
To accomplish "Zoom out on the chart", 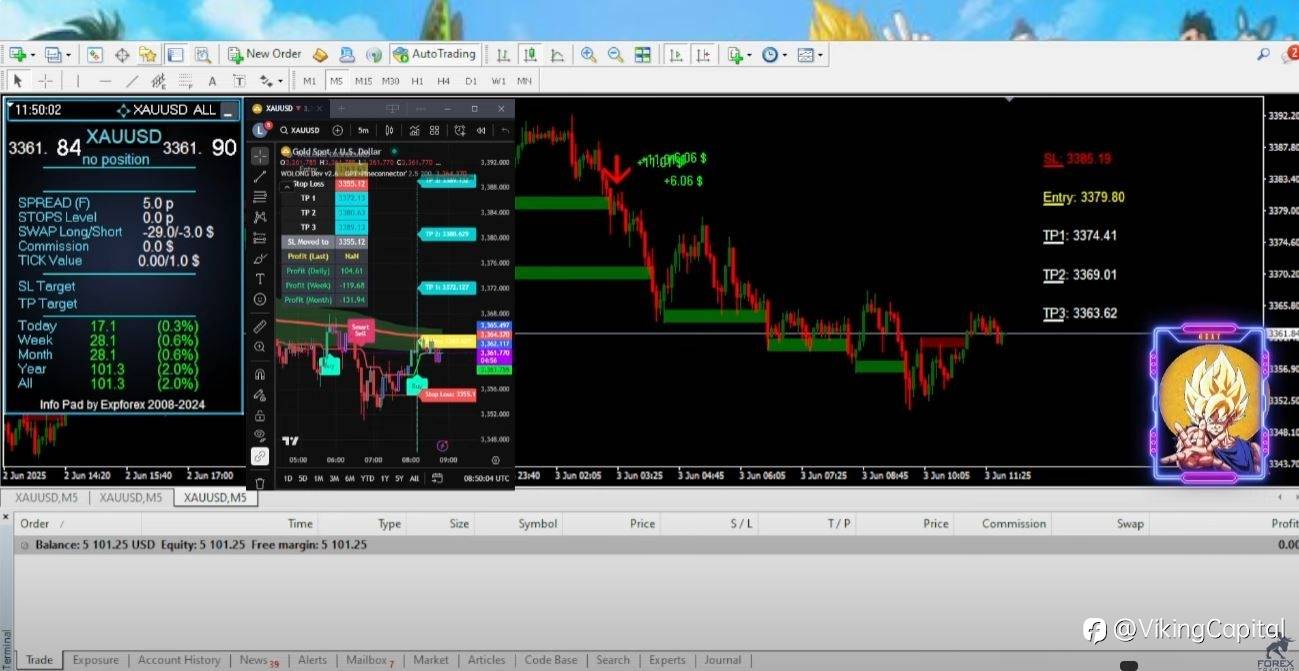I will tap(615, 55).
